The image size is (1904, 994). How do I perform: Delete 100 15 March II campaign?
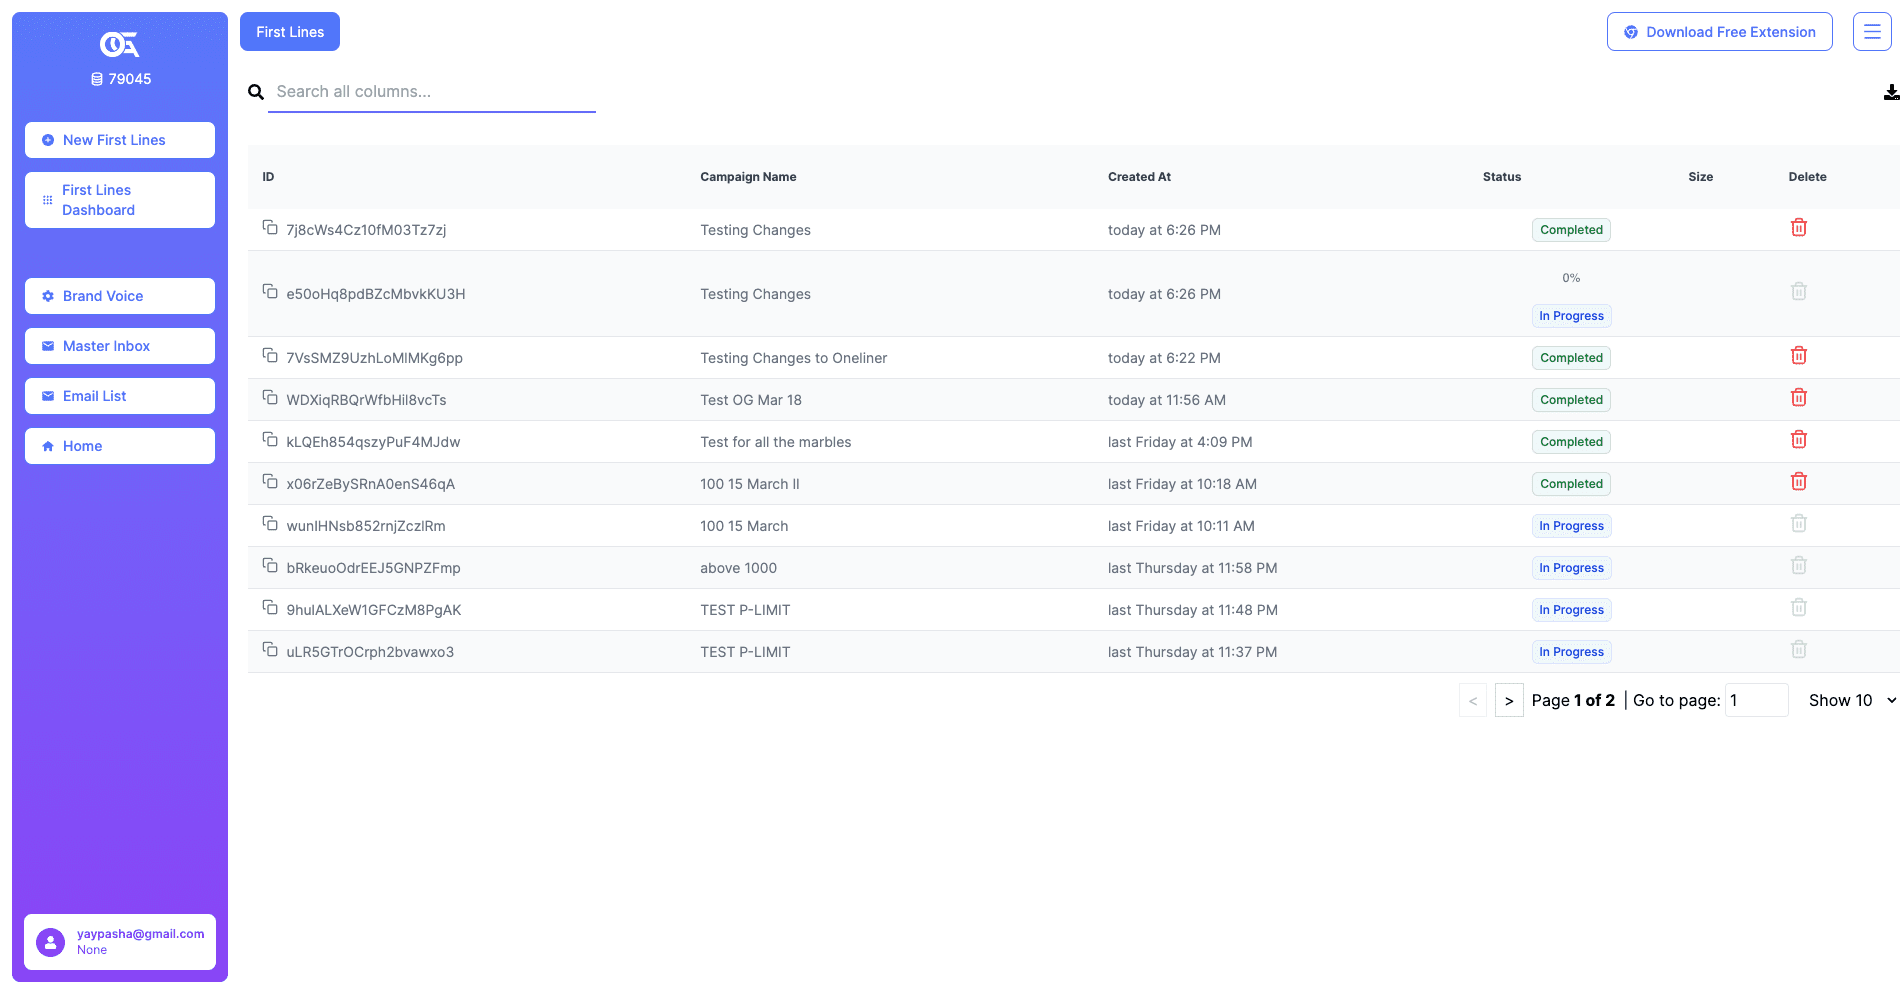point(1799,481)
